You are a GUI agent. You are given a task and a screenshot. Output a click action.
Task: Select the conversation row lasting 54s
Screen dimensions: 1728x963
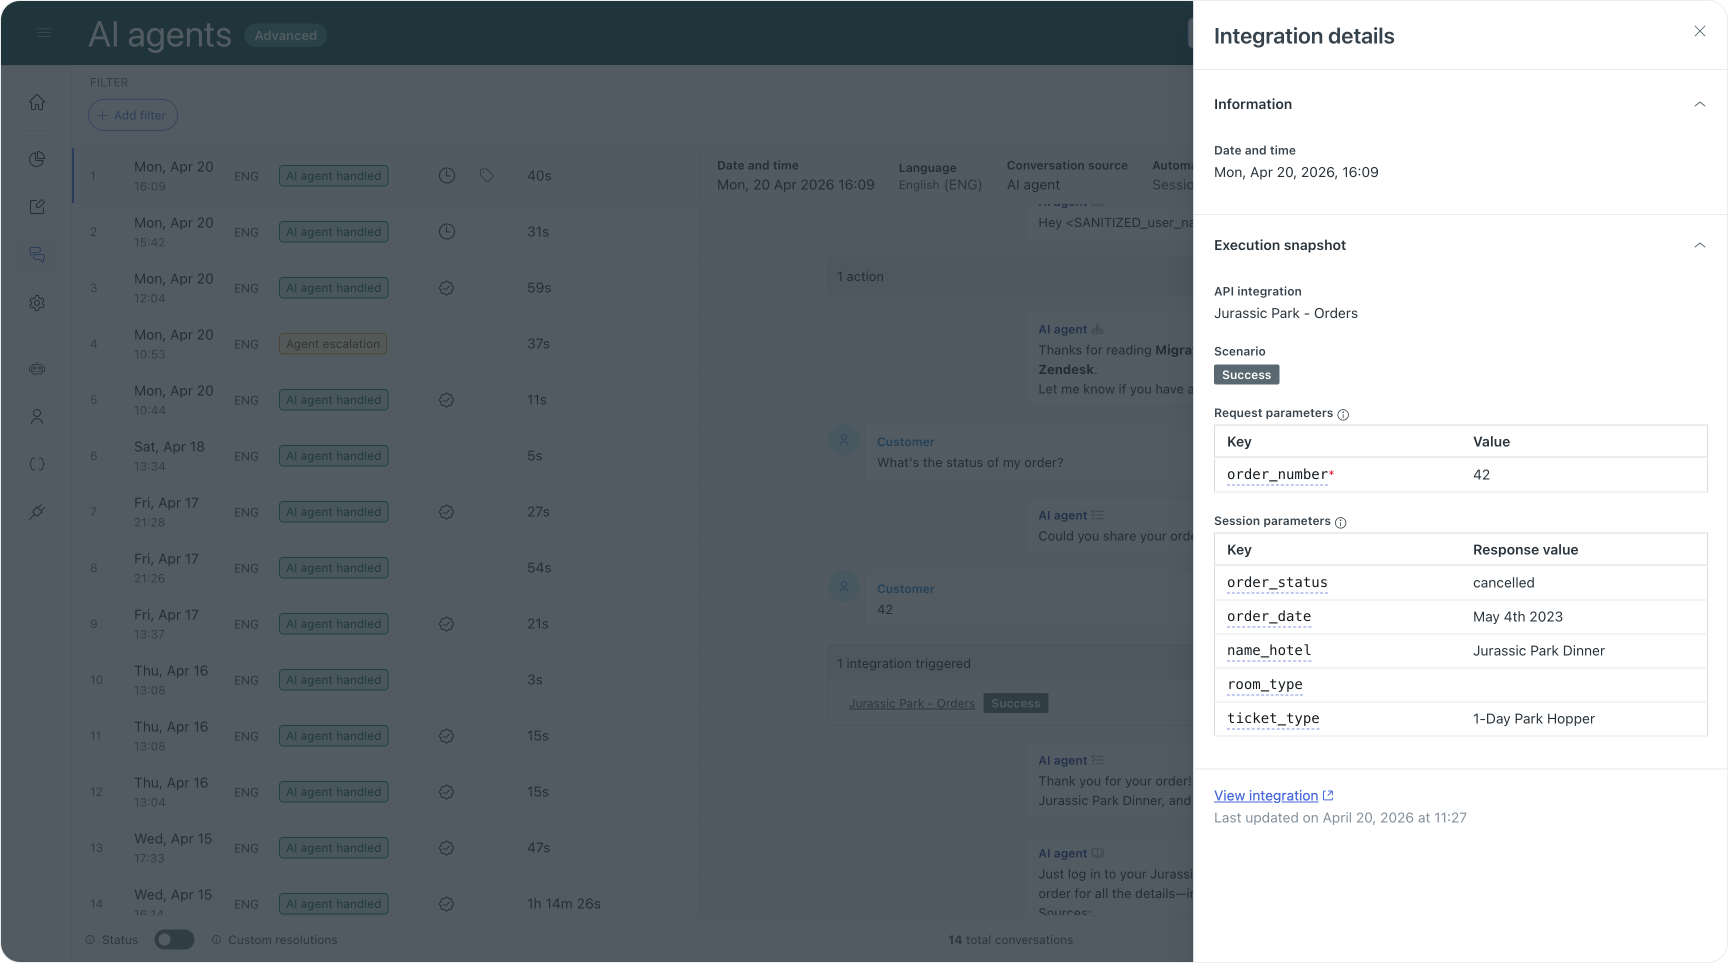click(386, 568)
